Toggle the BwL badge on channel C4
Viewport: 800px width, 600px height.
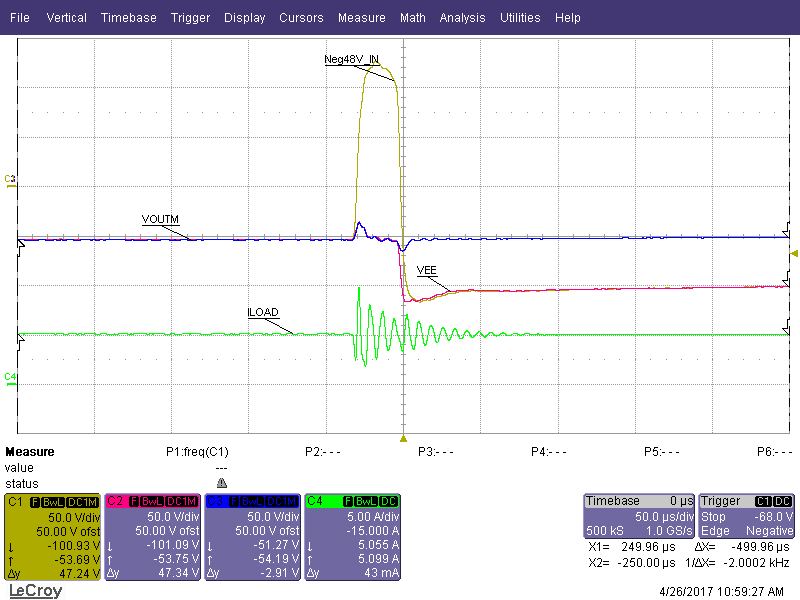pyautogui.click(x=368, y=500)
